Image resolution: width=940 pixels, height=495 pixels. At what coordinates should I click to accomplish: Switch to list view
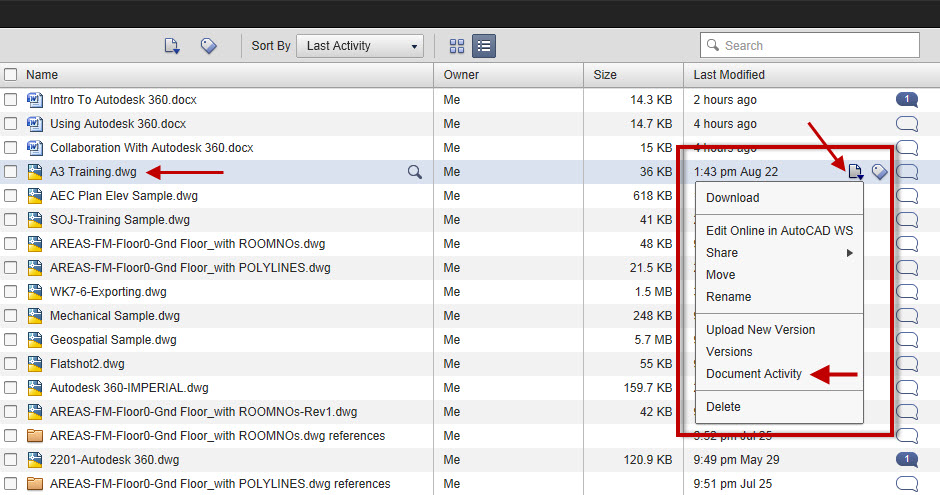(x=484, y=46)
